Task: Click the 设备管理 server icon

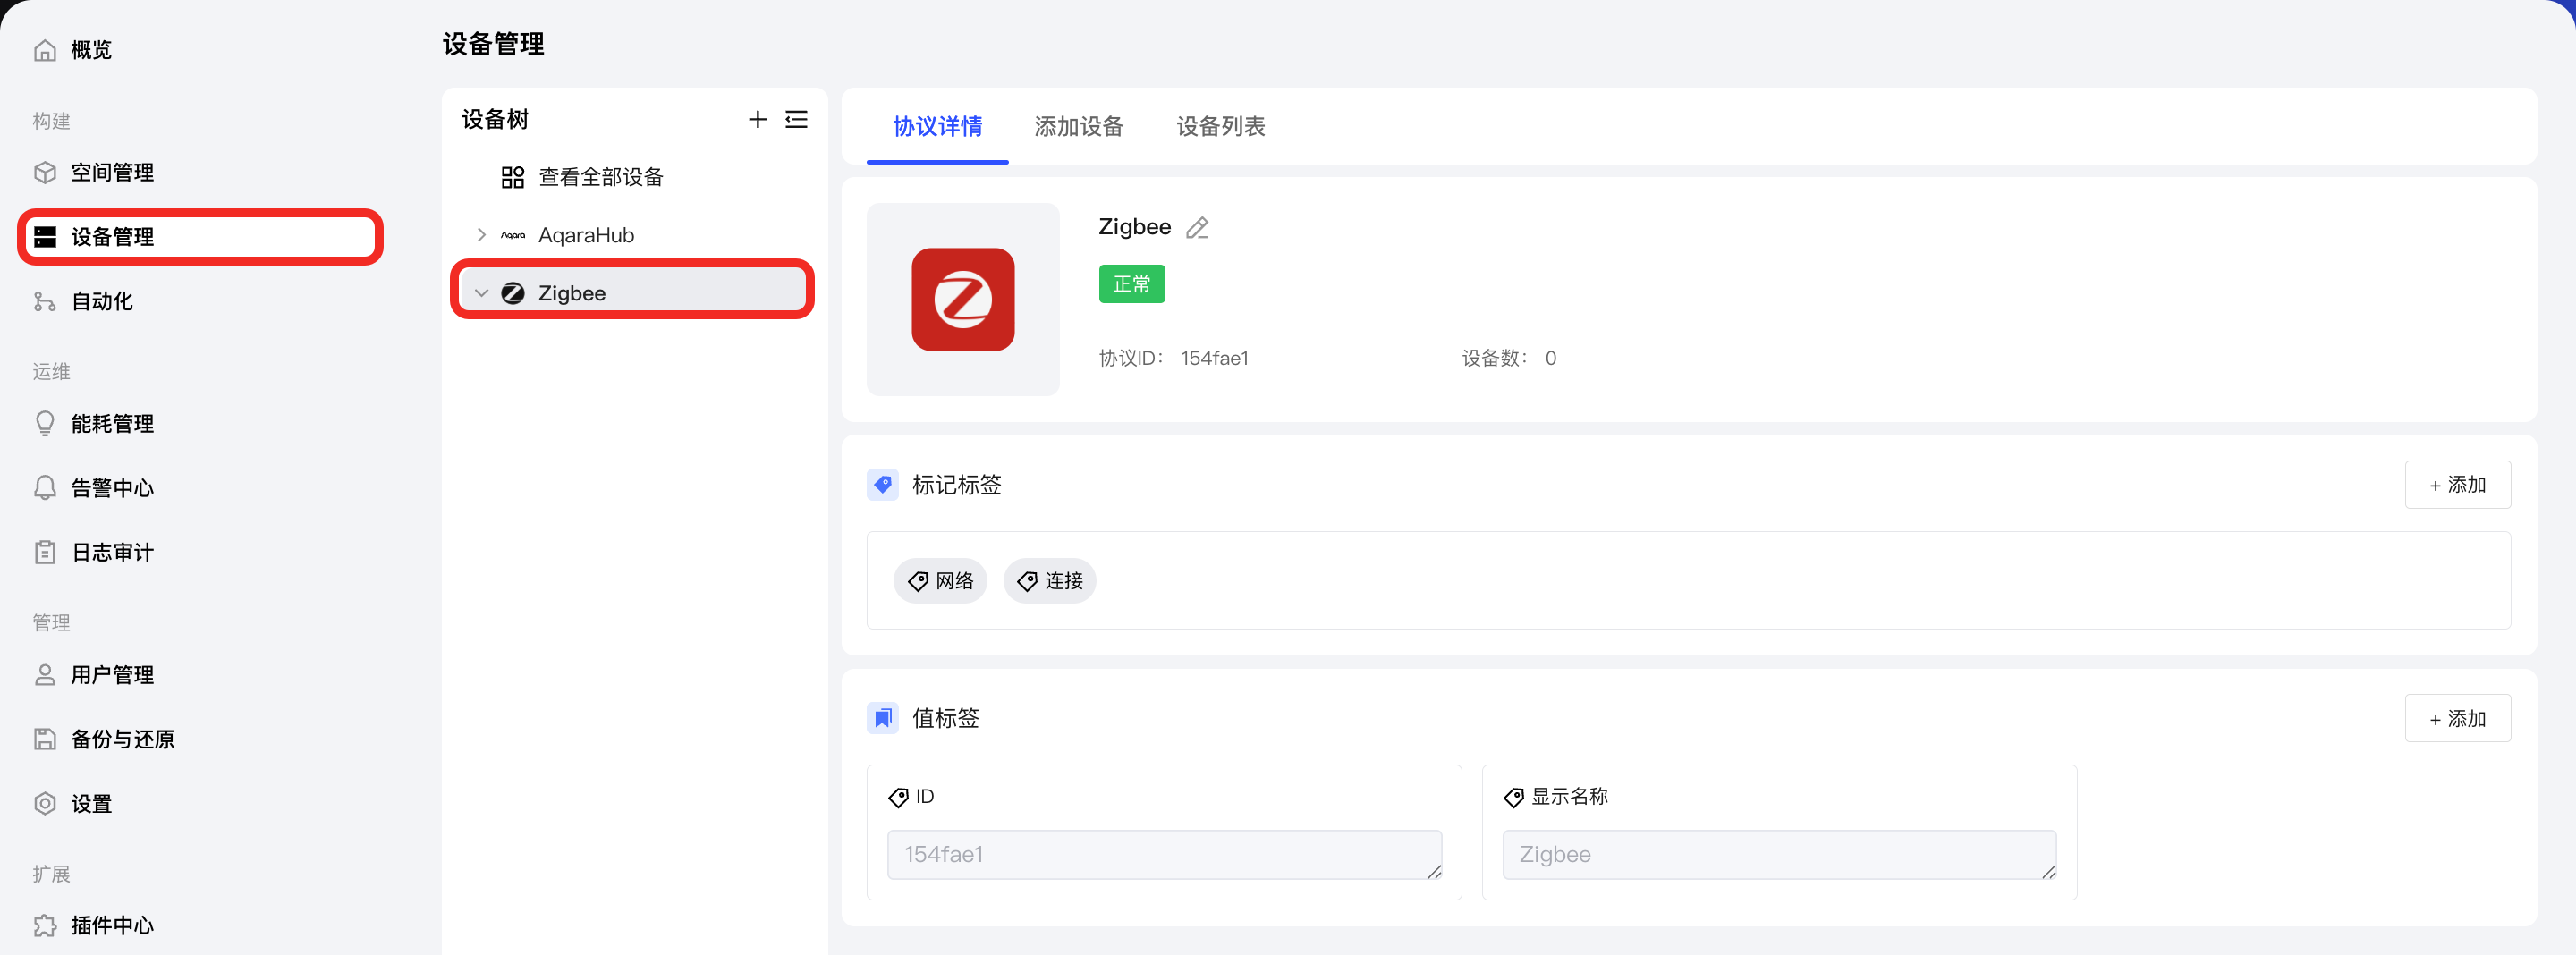Action: pyautogui.click(x=45, y=237)
